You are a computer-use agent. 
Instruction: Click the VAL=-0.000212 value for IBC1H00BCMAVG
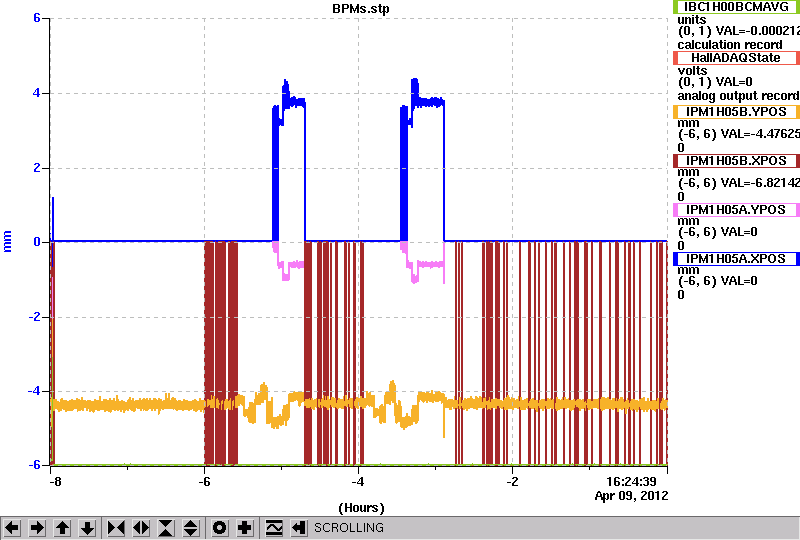click(x=758, y=31)
